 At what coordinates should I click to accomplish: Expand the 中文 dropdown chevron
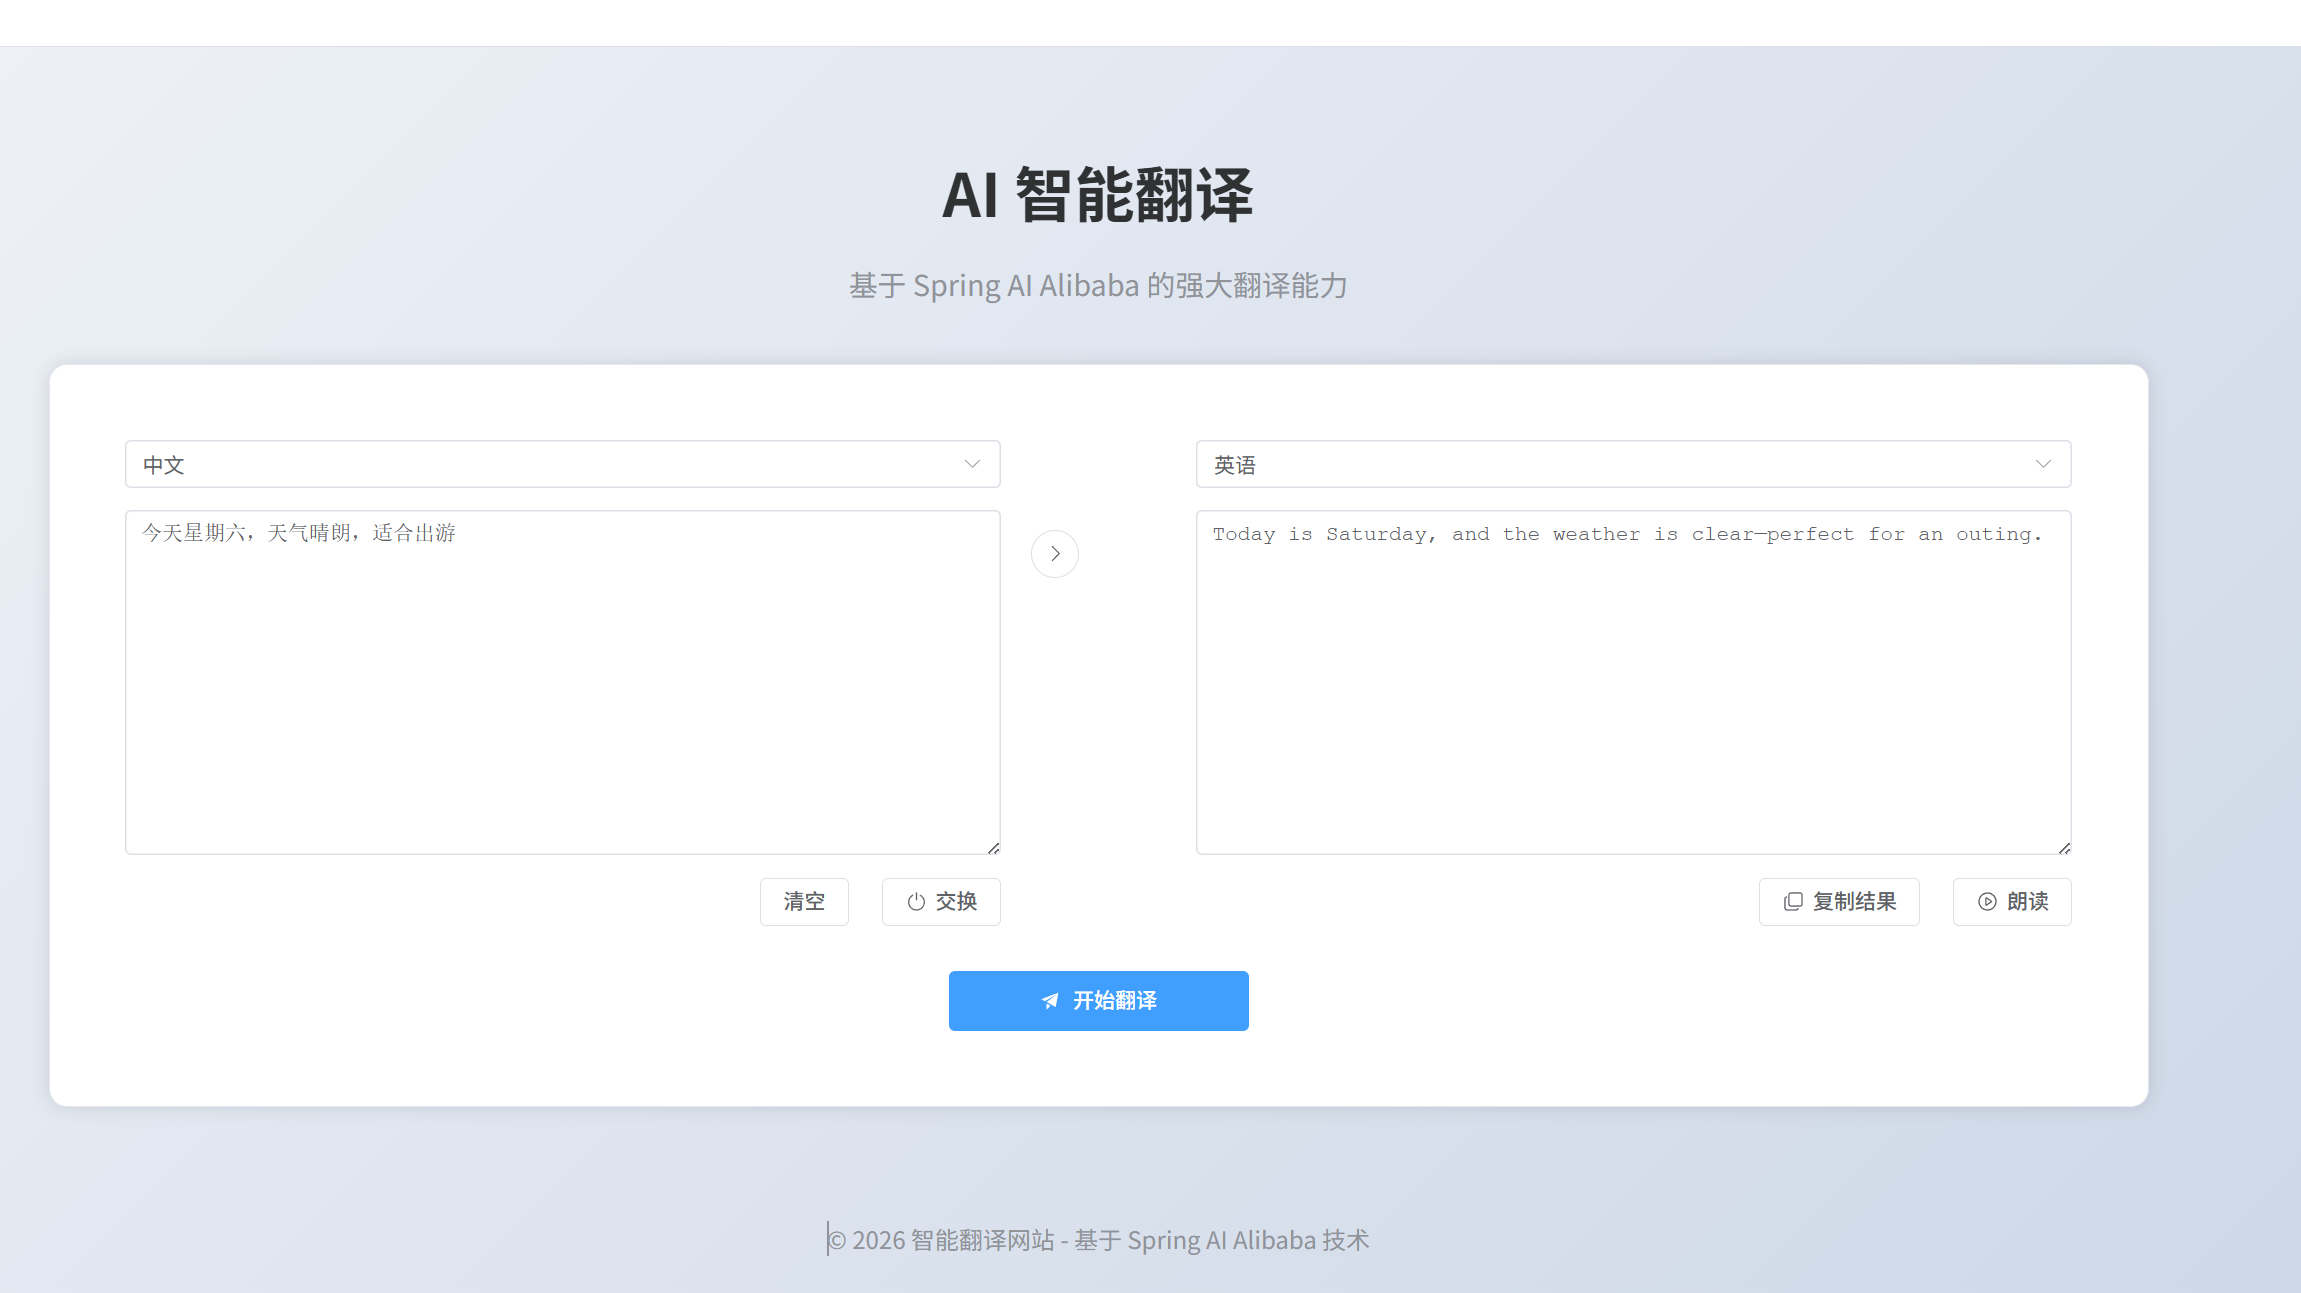972,464
